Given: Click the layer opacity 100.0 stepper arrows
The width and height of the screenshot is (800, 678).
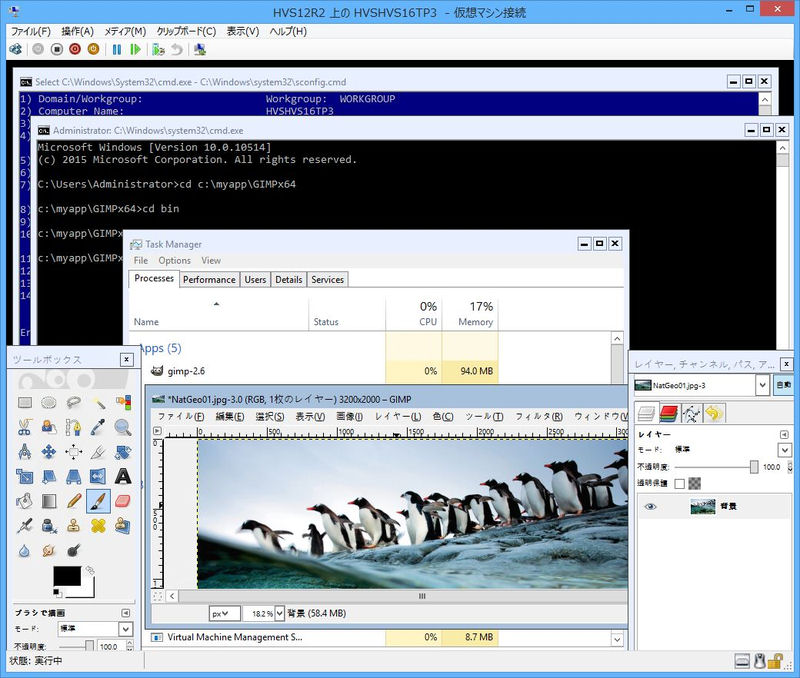Looking at the screenshot, I should tap(790, 467).
